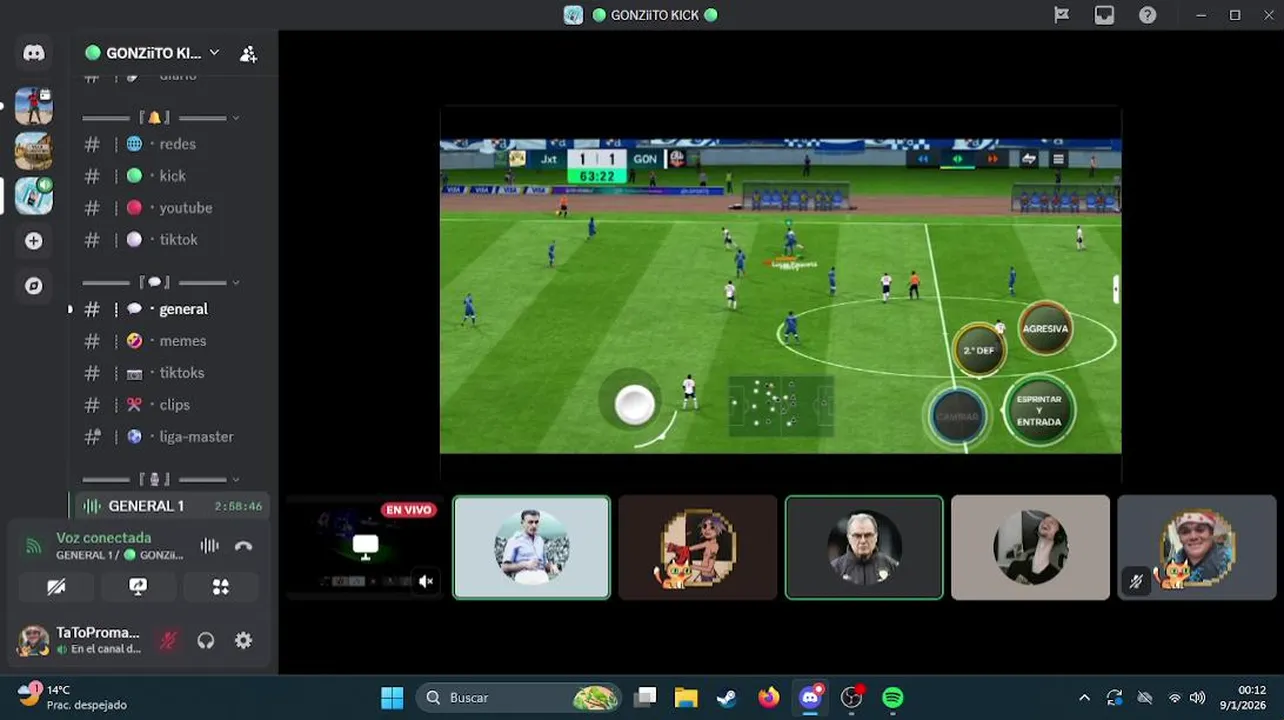The height and width of the screenshot is (720, 1284).
Task: Select the GENERAL 1 voice channel
Action: [172, 506]
